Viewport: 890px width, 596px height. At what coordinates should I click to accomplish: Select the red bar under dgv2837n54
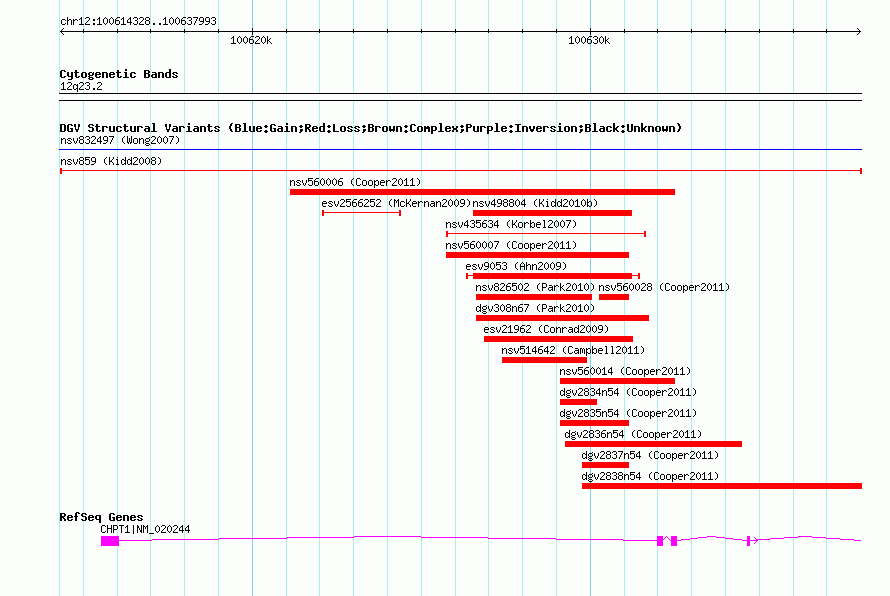pos(605,465)
